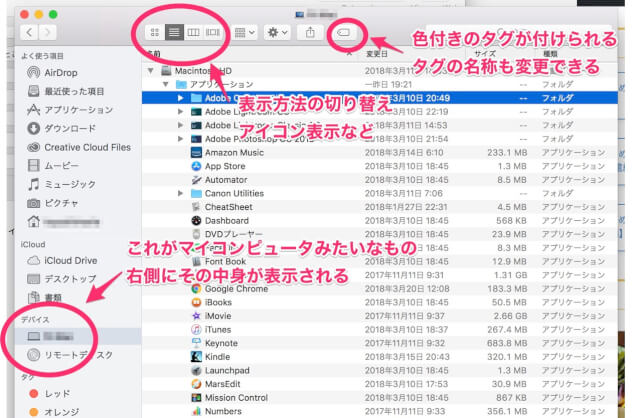This screenshot has height=418, width=640.
Task: Select Kindle in the list
Action: [x=217, y=357]
